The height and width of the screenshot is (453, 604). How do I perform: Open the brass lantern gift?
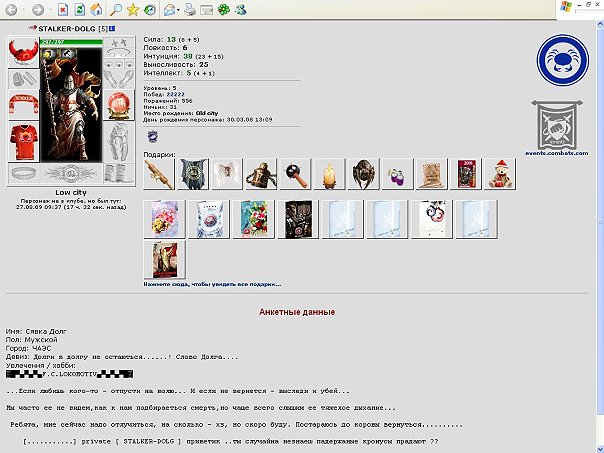261,174
